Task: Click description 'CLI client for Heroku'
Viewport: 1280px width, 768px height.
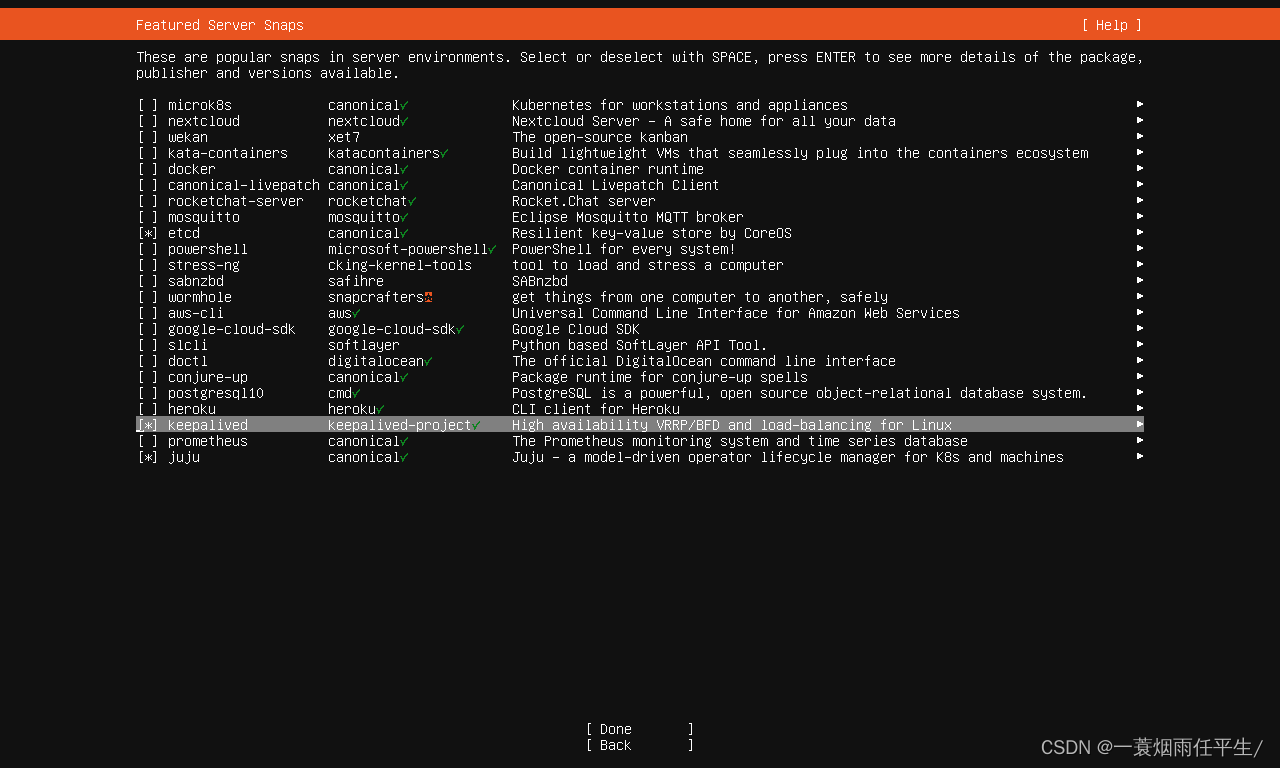Action: (x=596, y=409)
